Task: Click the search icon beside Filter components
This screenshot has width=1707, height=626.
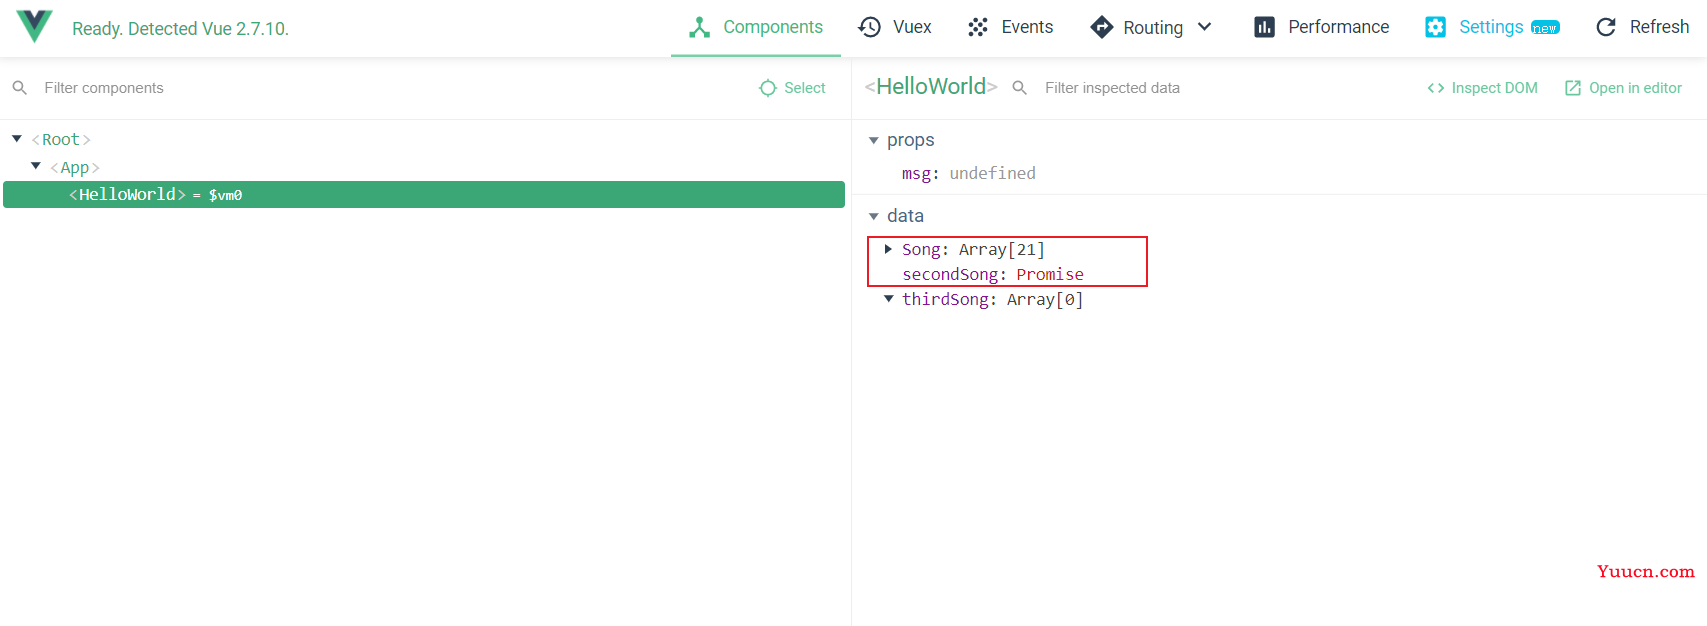Action: tap(19, 88)
